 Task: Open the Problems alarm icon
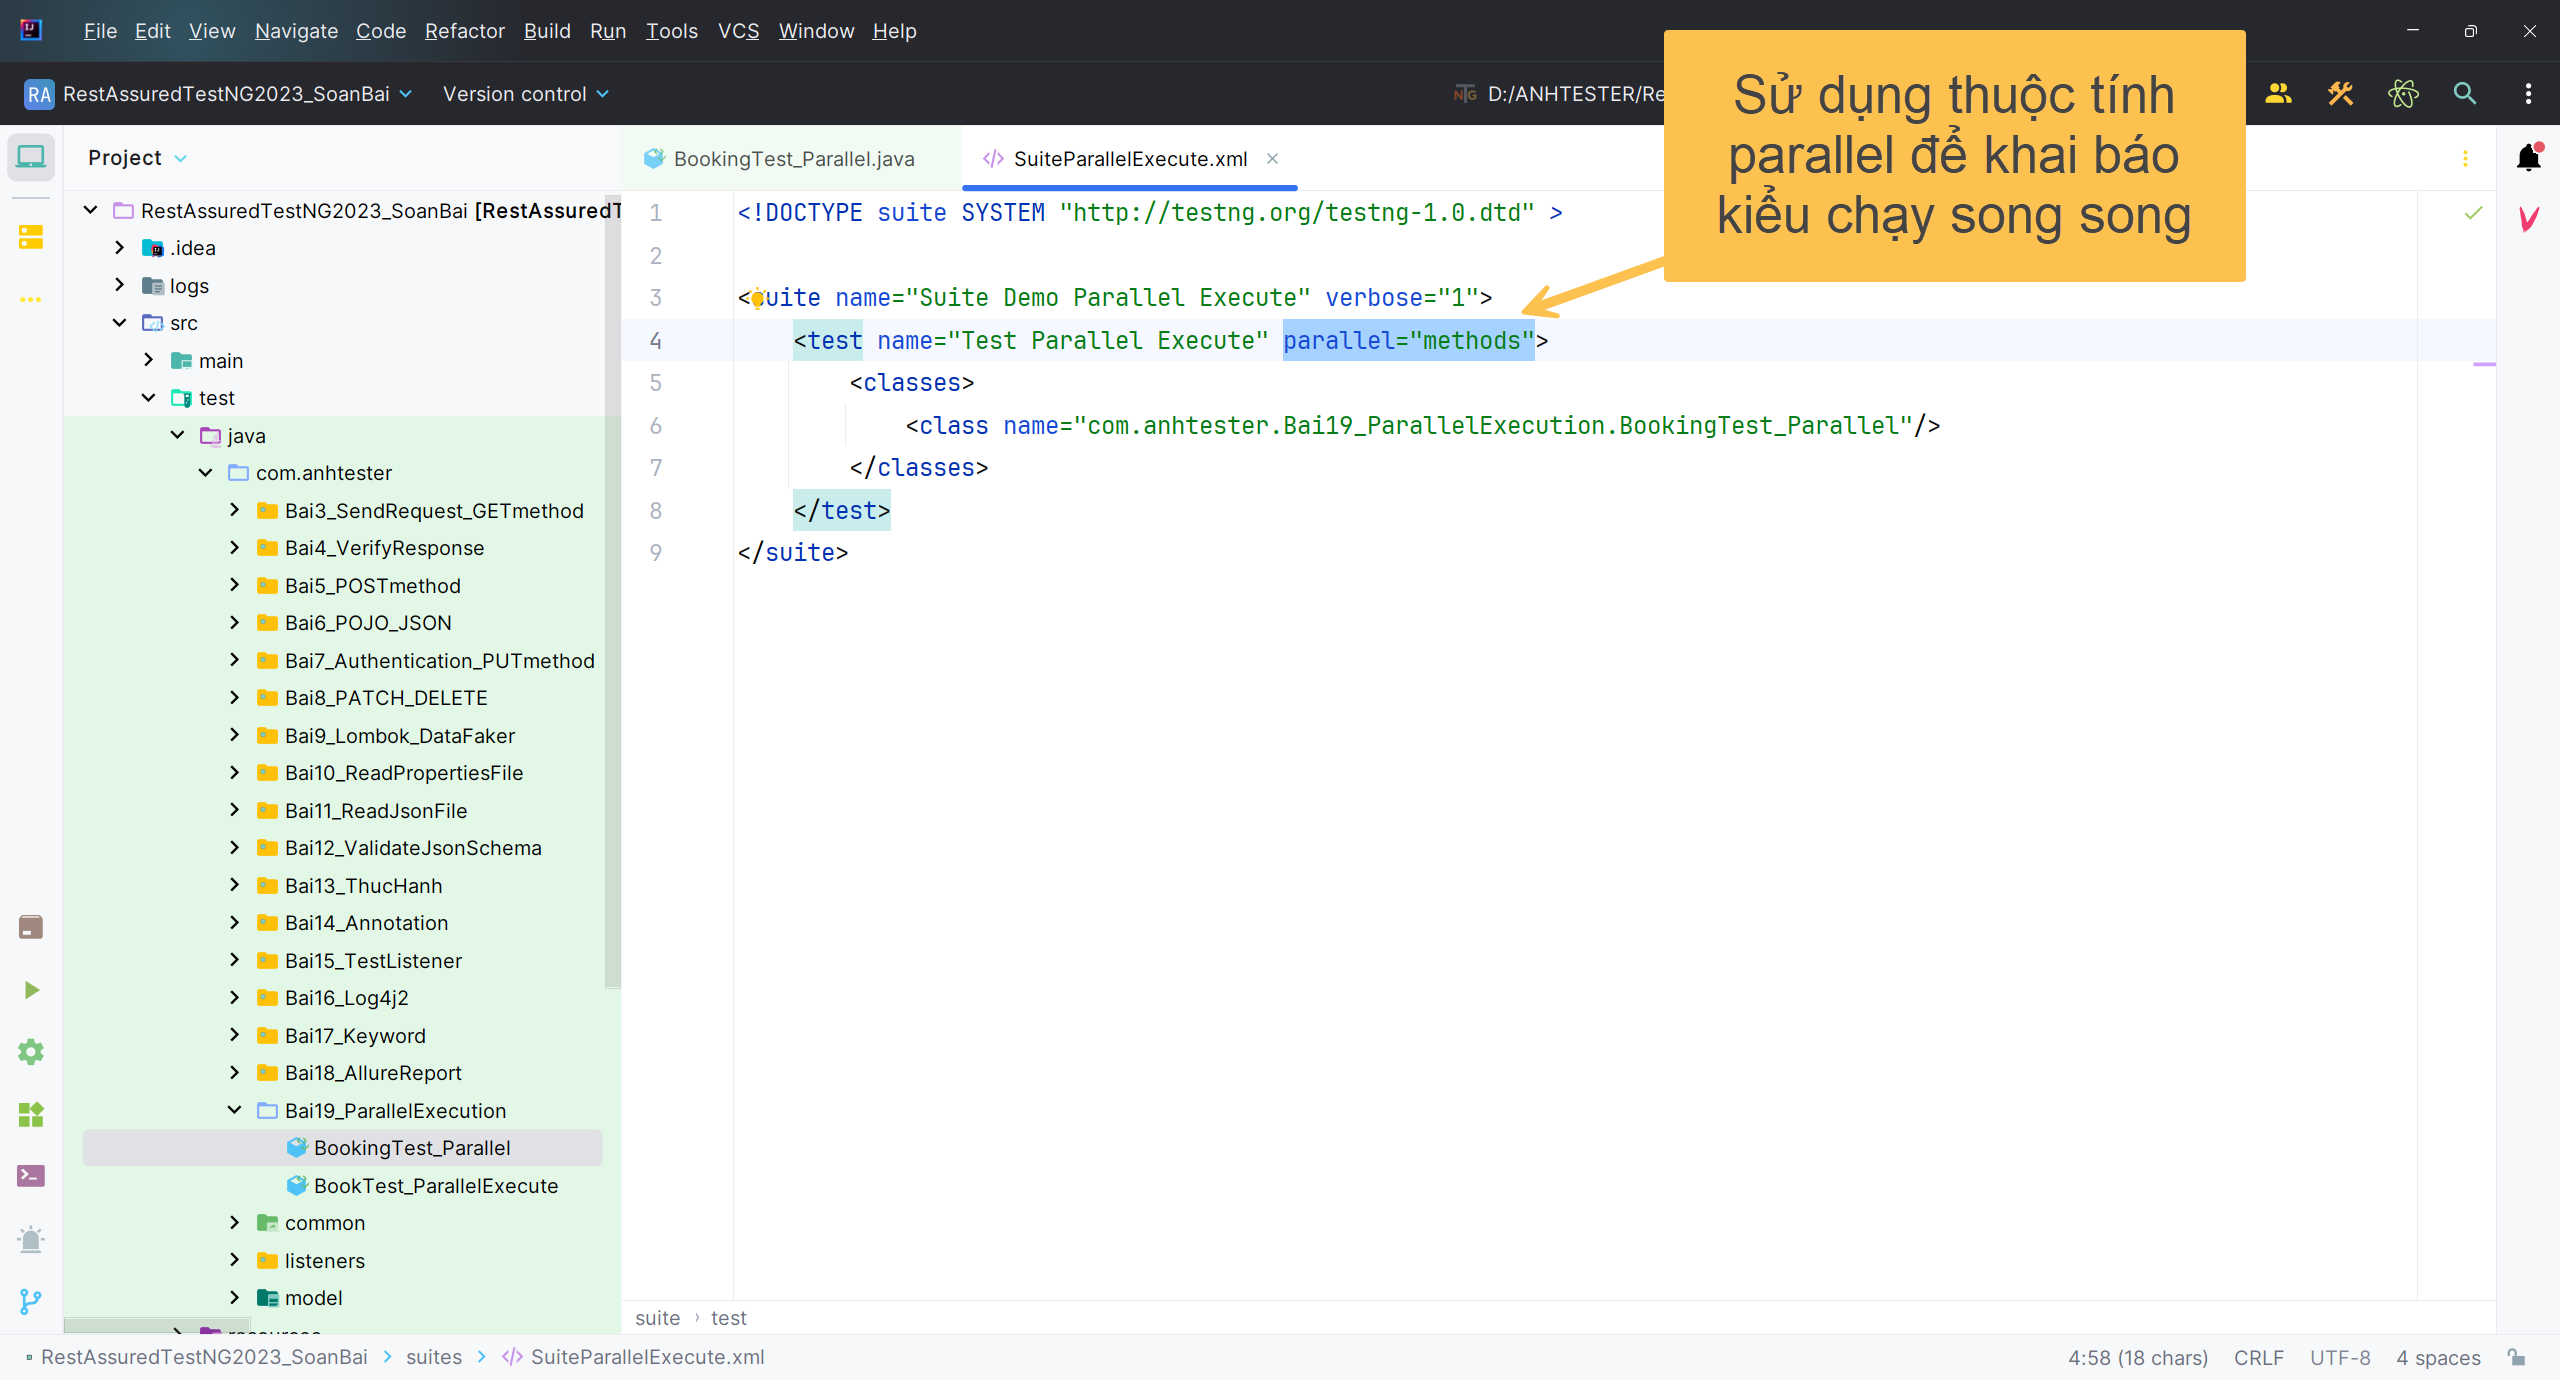click(x=31, y=1239)
